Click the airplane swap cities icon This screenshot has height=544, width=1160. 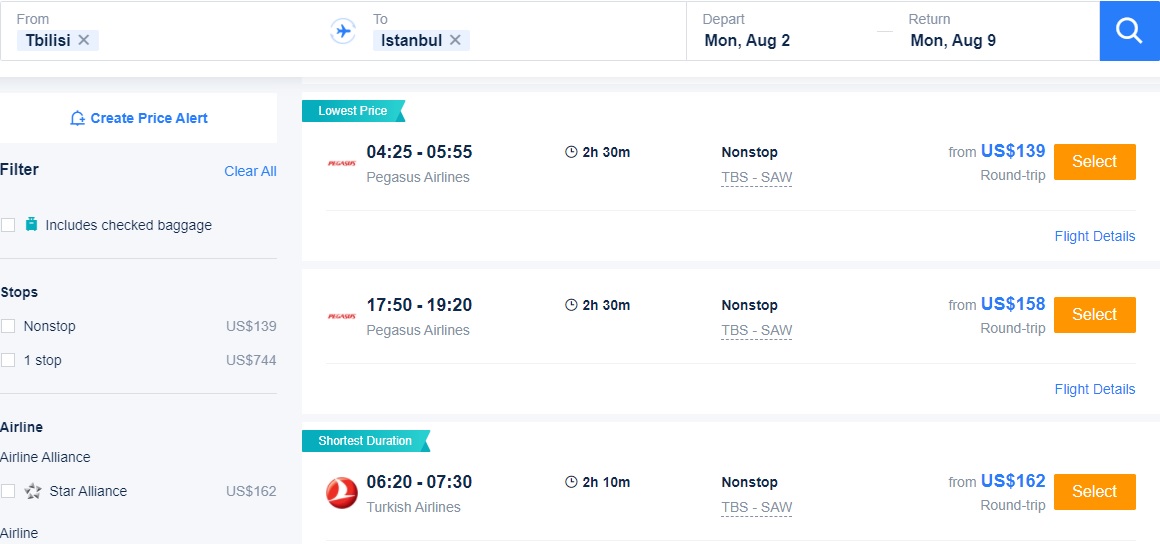(x=343, y=31)
